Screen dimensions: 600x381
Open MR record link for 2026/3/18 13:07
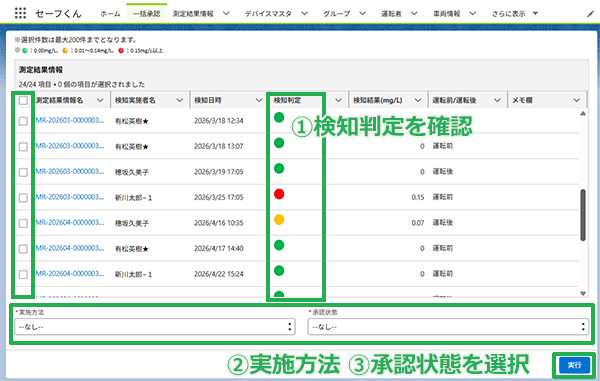[x=70, y=146]
